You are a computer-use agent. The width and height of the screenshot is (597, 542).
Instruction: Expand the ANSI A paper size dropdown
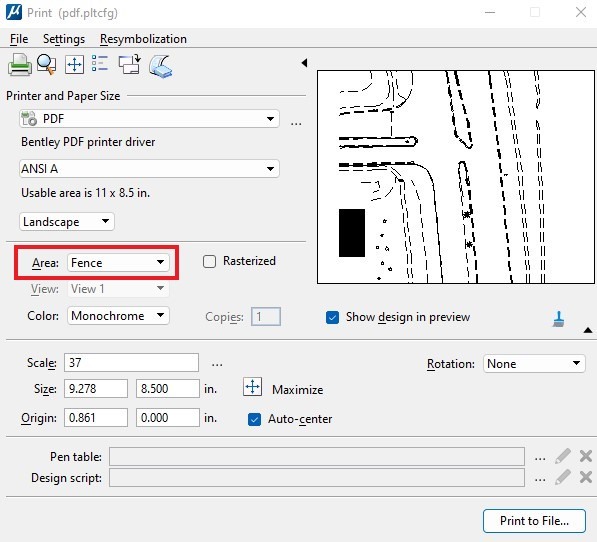(149, 169)
